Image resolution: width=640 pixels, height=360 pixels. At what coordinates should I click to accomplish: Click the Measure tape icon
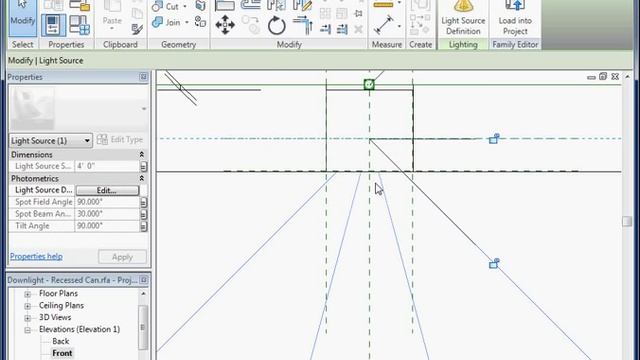[x=383, y=5]
